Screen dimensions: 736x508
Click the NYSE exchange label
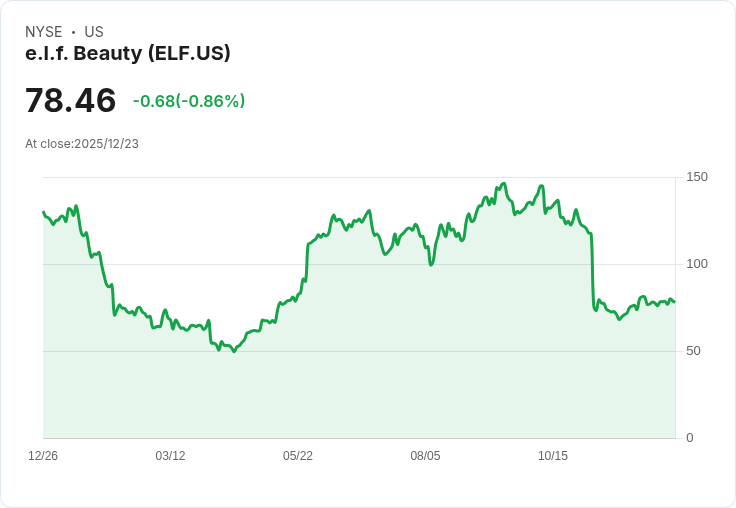44,32
